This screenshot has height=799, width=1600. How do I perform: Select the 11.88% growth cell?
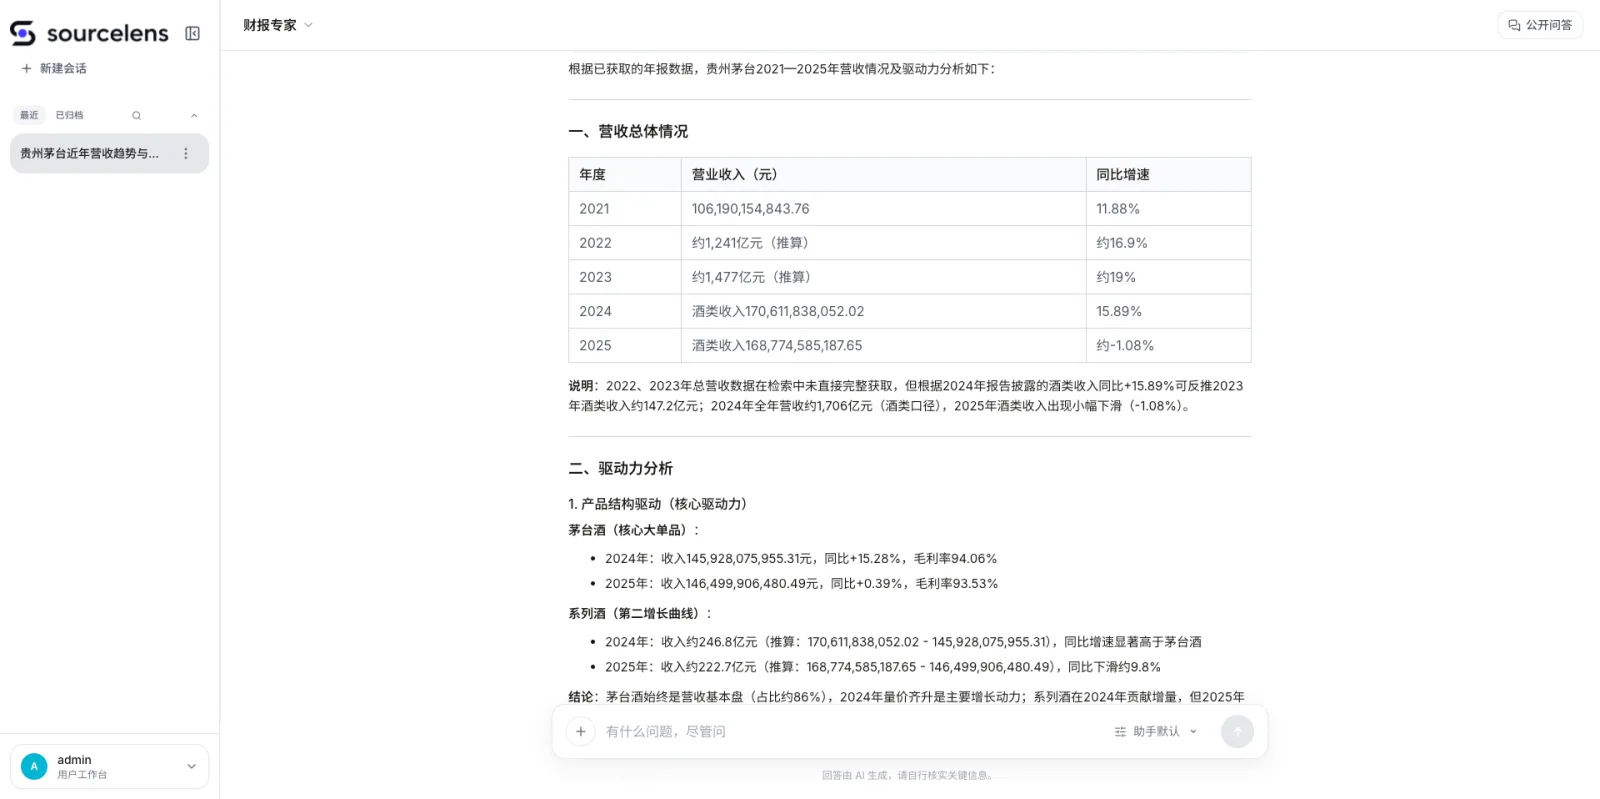[x=1168, y=209]
